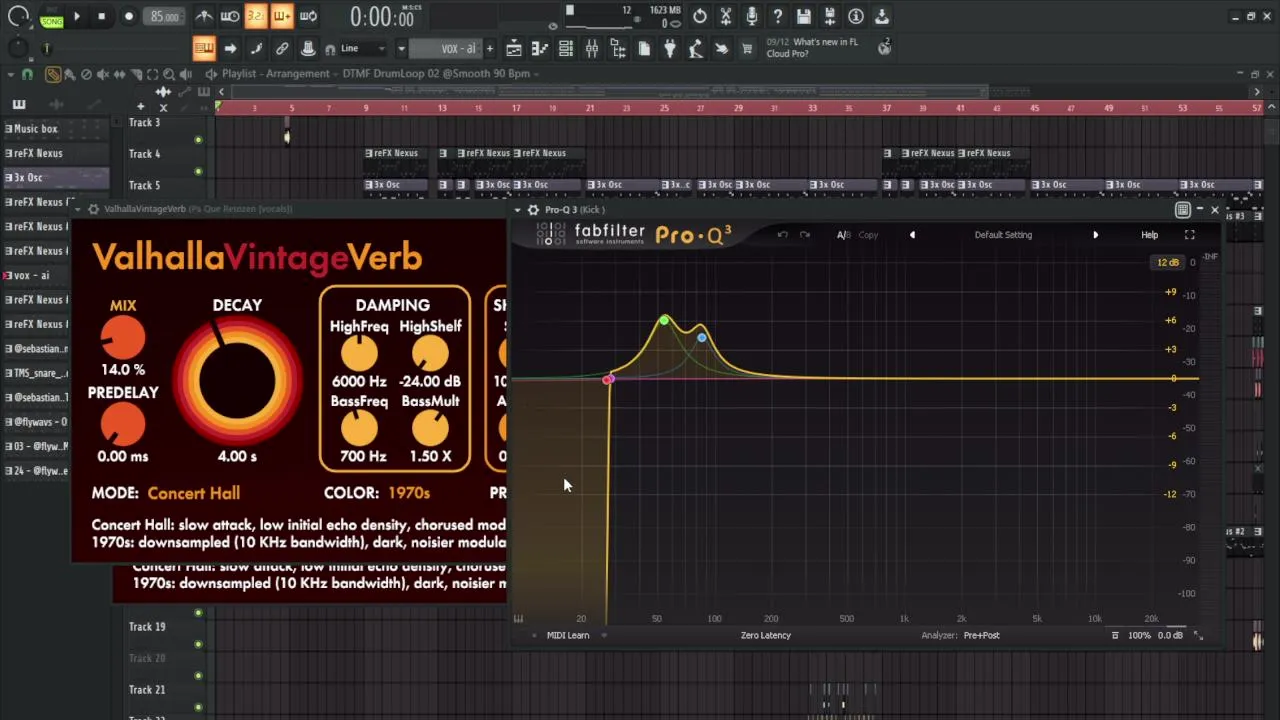Select the playlist pencil draw tool

[53, 74]
